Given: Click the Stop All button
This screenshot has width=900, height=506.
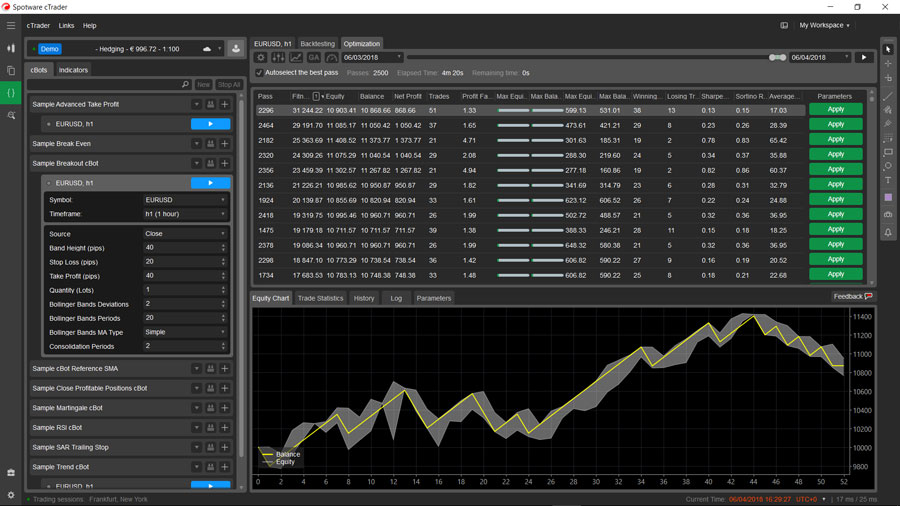Looking at the screenshot, I should (x=228, y=84).
